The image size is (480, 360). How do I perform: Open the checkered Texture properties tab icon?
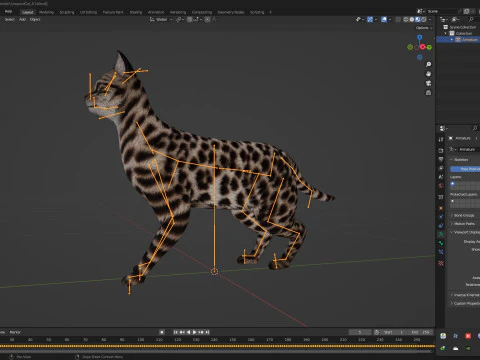(x=441, y=263)
